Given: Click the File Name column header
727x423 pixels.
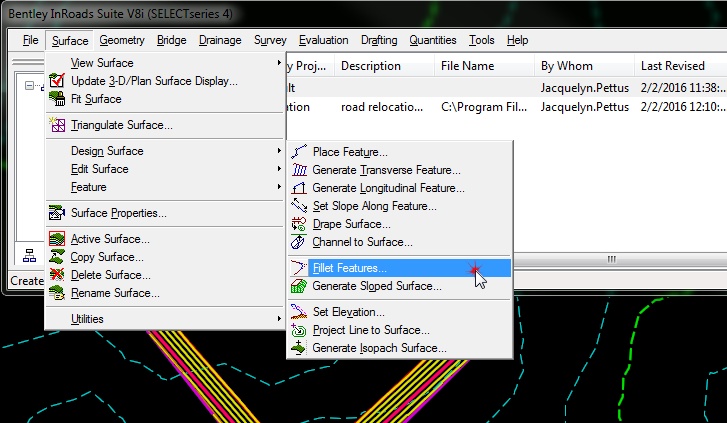Looking at the screenshot, I should (484, 66).
